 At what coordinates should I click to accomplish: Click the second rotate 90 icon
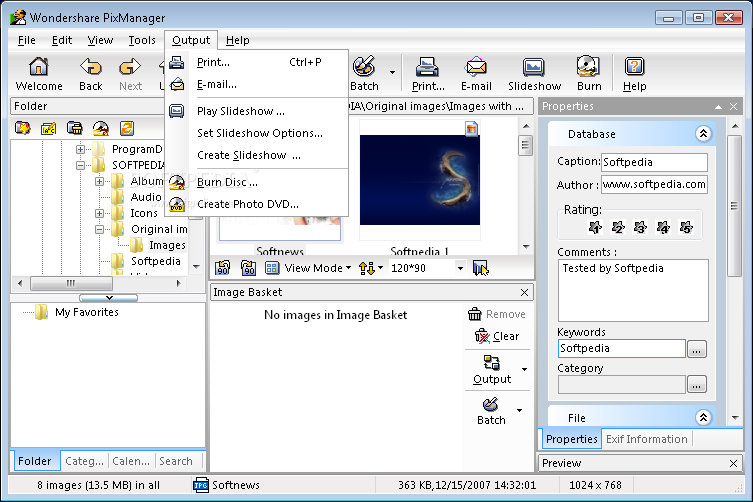click(x=248, y=268)
